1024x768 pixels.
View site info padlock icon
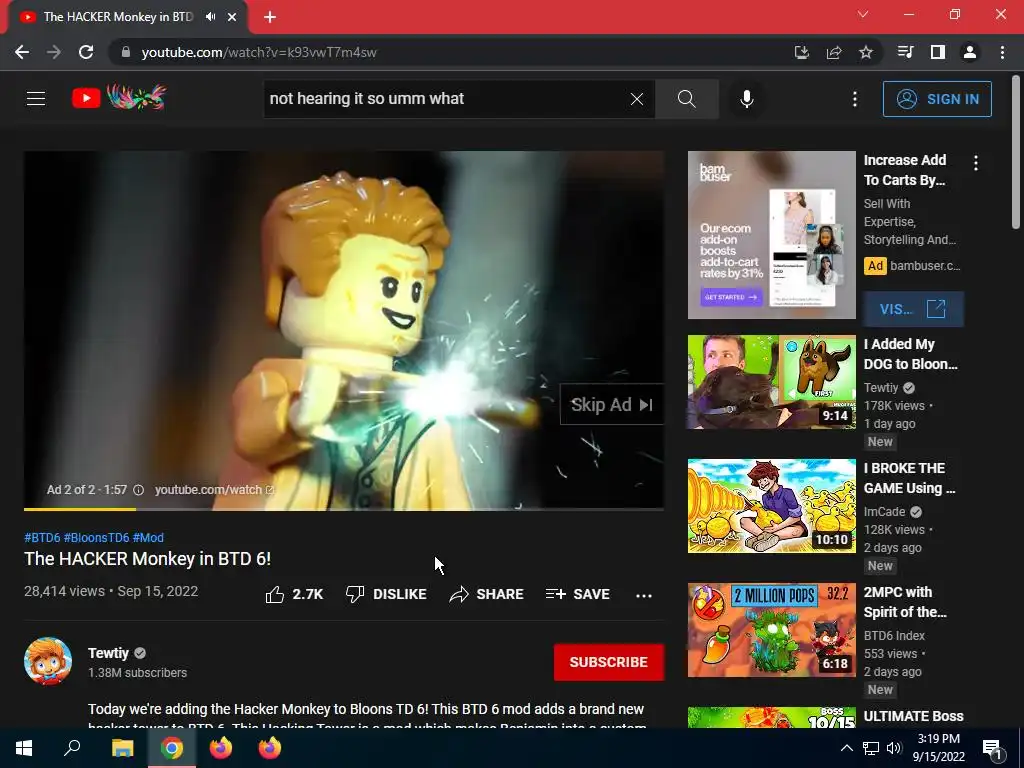click(x=126, y=52)
